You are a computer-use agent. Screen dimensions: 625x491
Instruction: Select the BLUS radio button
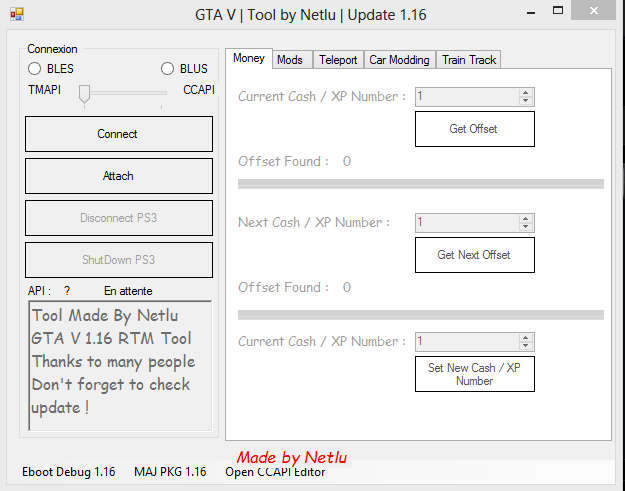[x=167, y=69]
